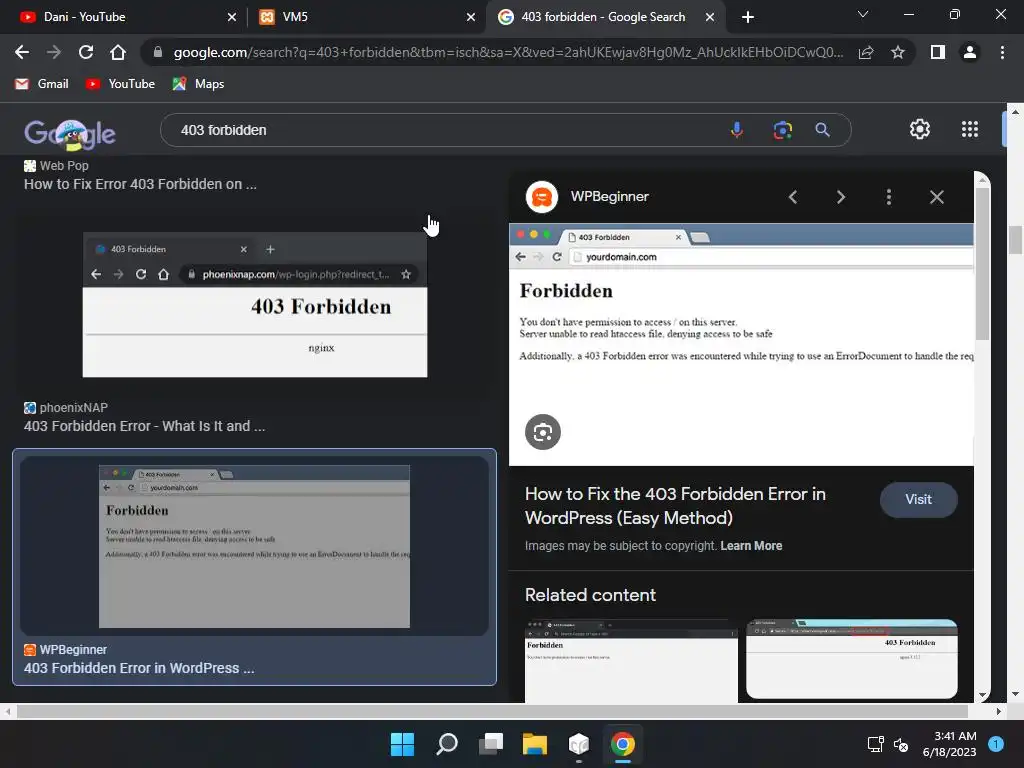Open preview panel three-dot options
The width and height of the screenshot is (1024, 768).
click(x=889, y=197)
